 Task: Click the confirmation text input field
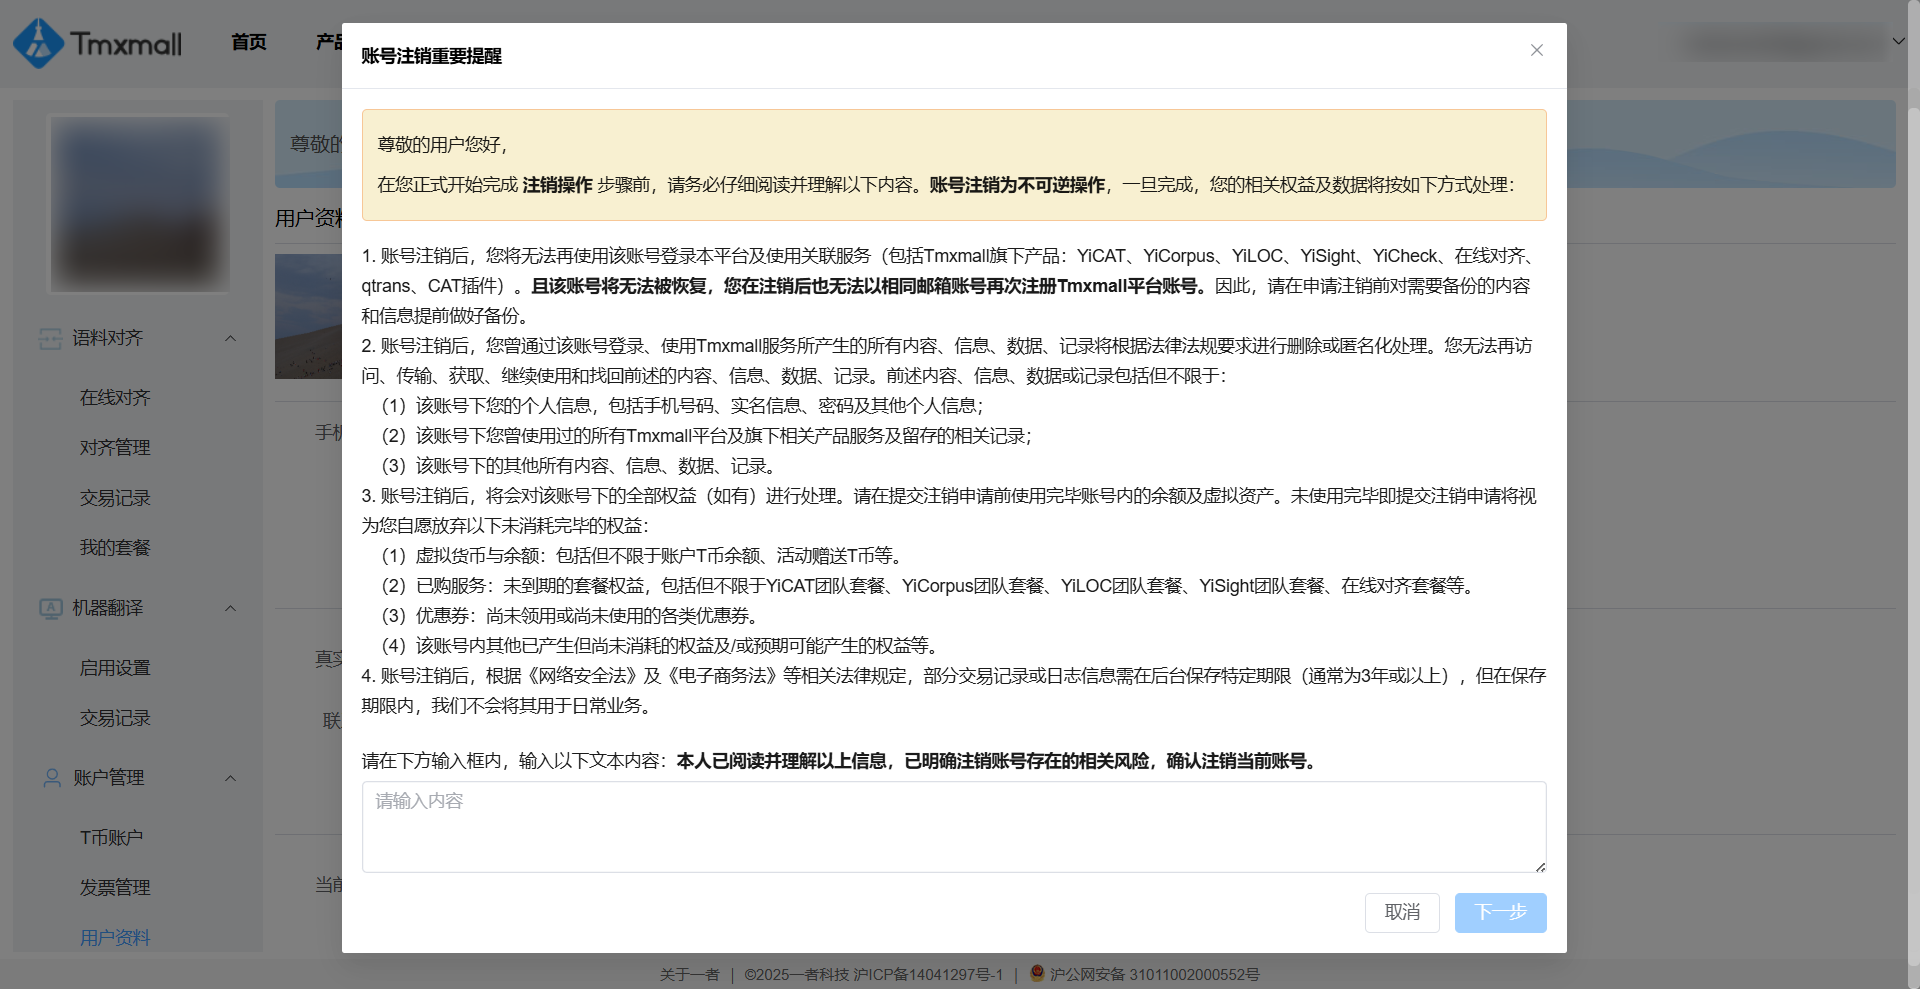coord(953,826)
